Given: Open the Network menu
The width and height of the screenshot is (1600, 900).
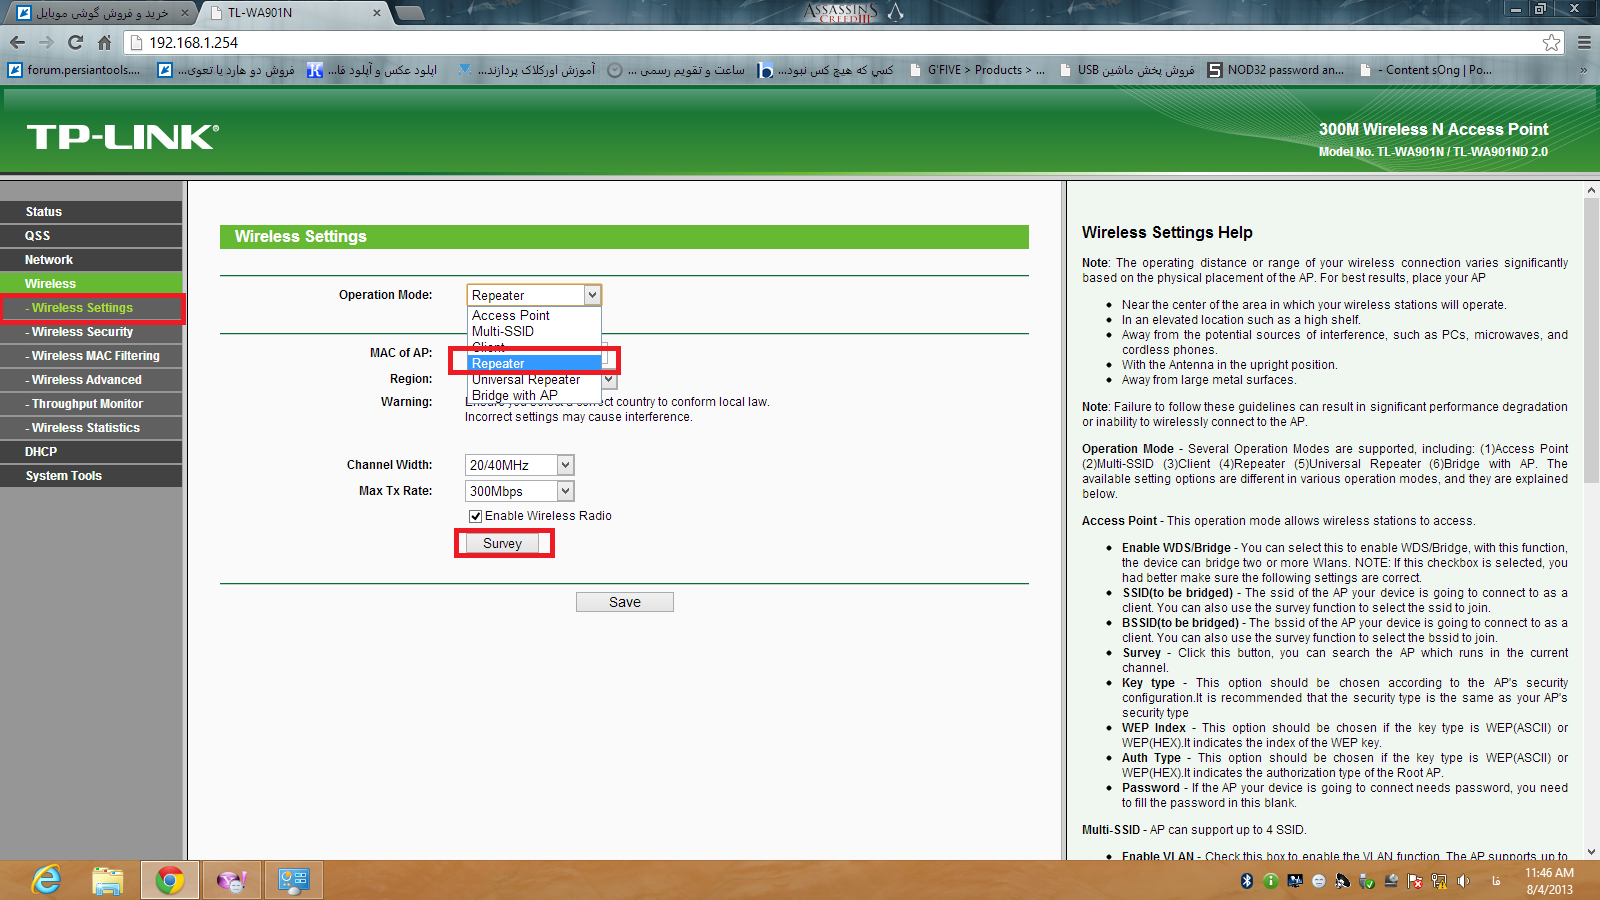Looking at the screenshot, I should click(x=91, y=260).
